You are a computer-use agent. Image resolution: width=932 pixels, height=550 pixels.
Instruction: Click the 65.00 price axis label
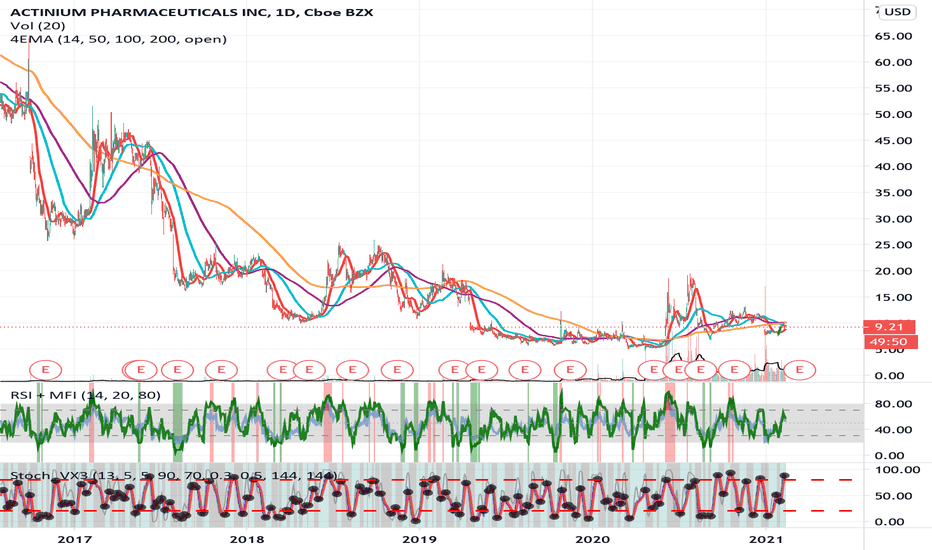893,36
